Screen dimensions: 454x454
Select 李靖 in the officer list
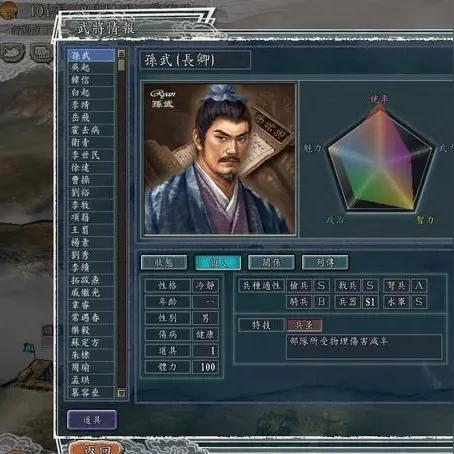[x=91, y=105]
